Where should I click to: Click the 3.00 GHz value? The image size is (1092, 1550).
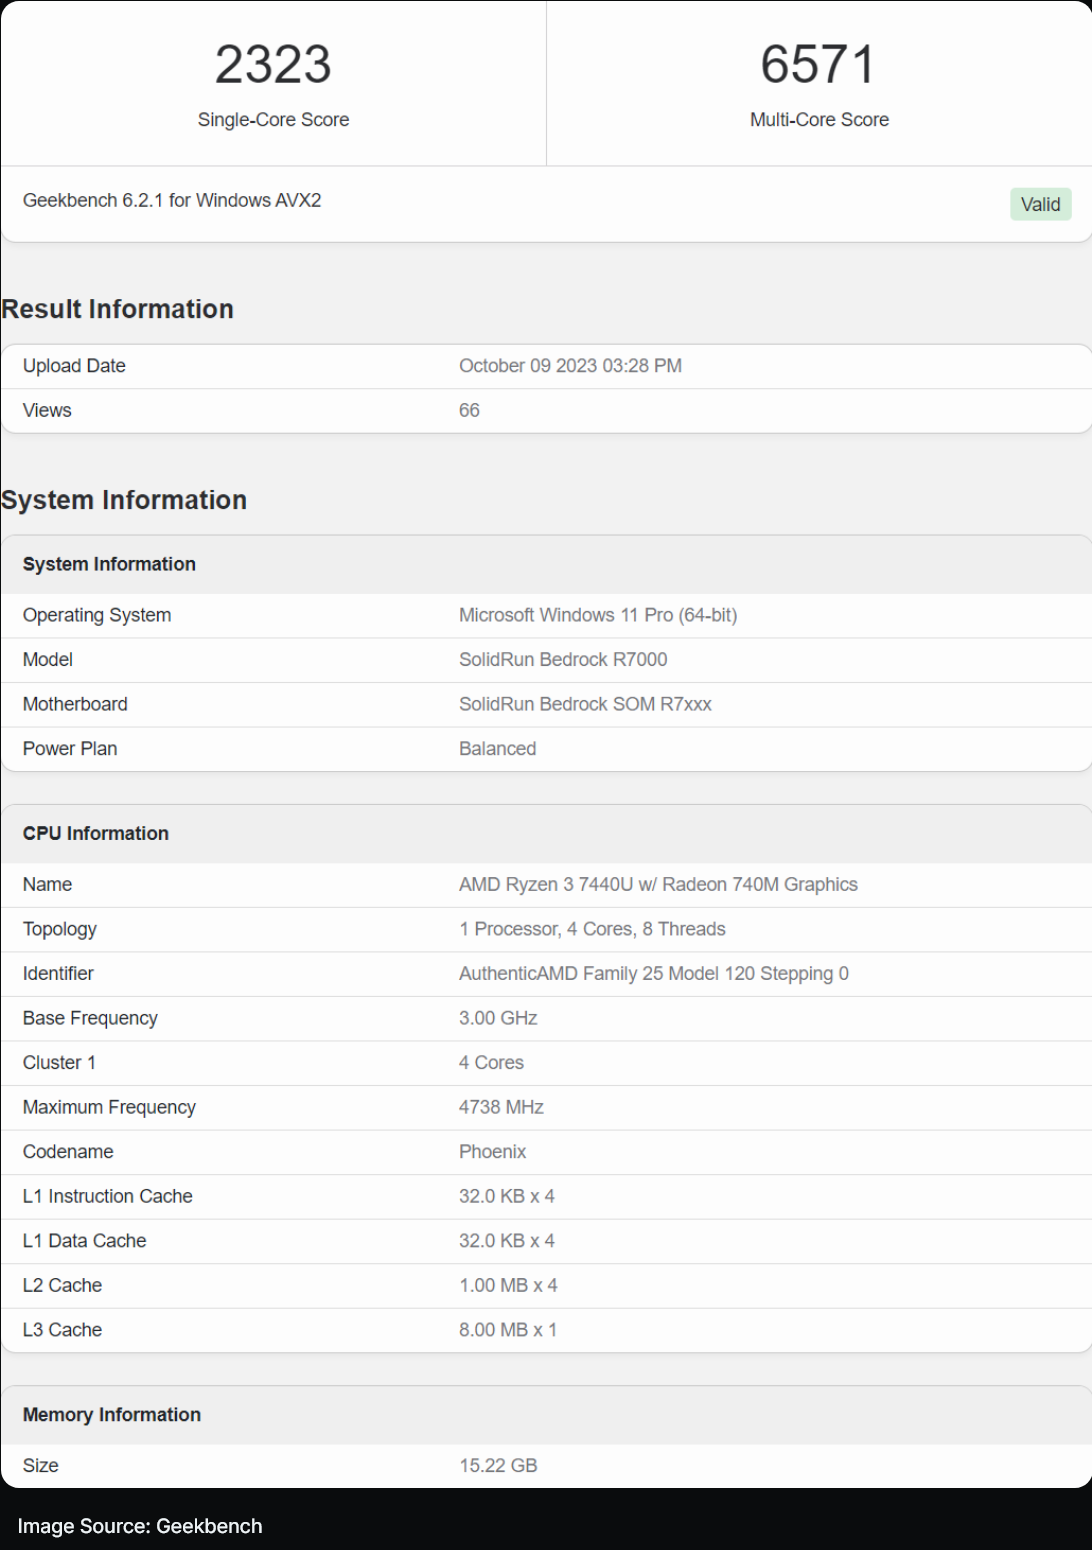point(498,1018)
